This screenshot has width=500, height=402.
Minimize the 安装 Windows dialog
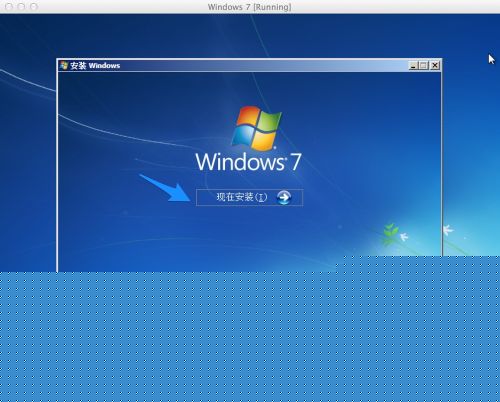413,66
